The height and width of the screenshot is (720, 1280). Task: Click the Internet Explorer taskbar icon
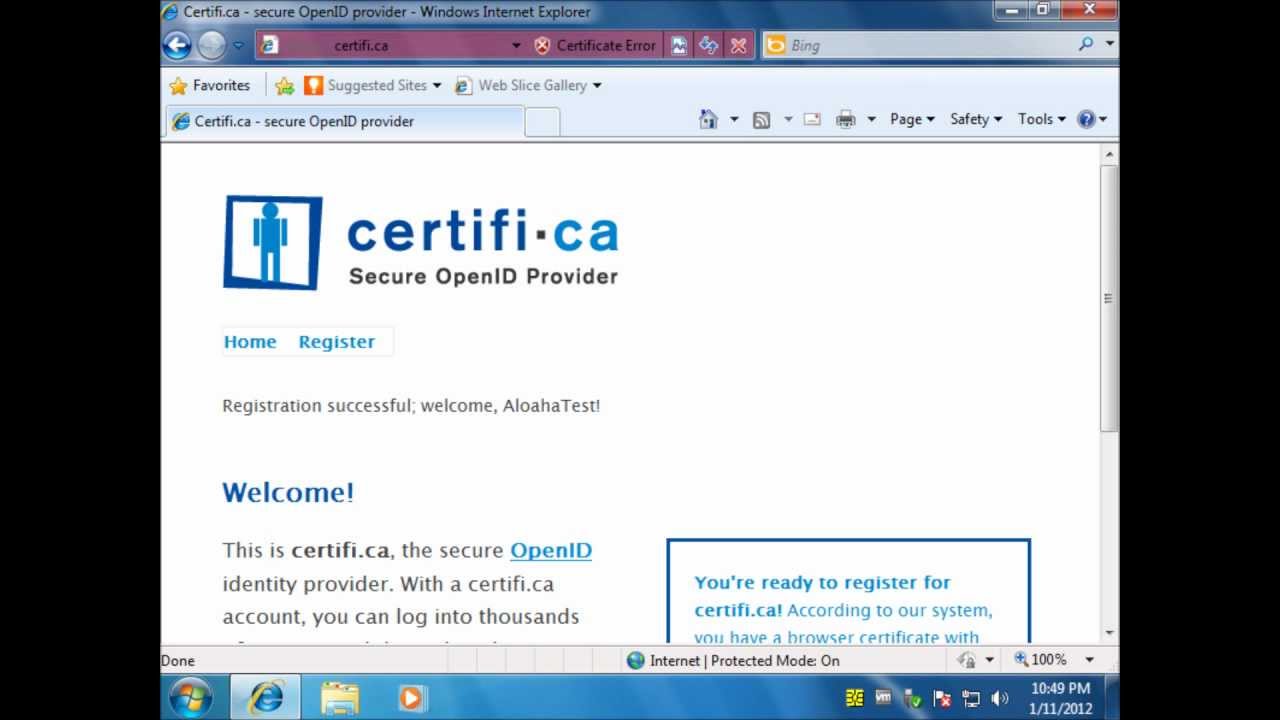(x=266, y=697)
